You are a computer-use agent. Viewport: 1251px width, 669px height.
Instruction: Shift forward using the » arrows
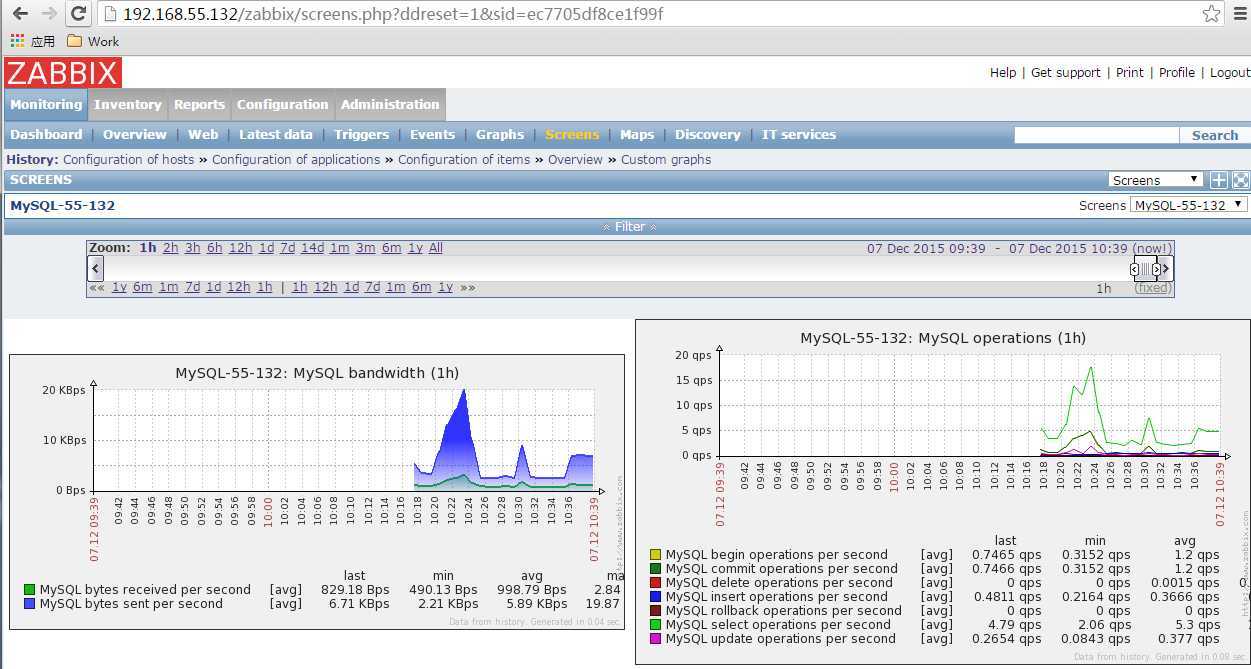[x=468, y=287]
